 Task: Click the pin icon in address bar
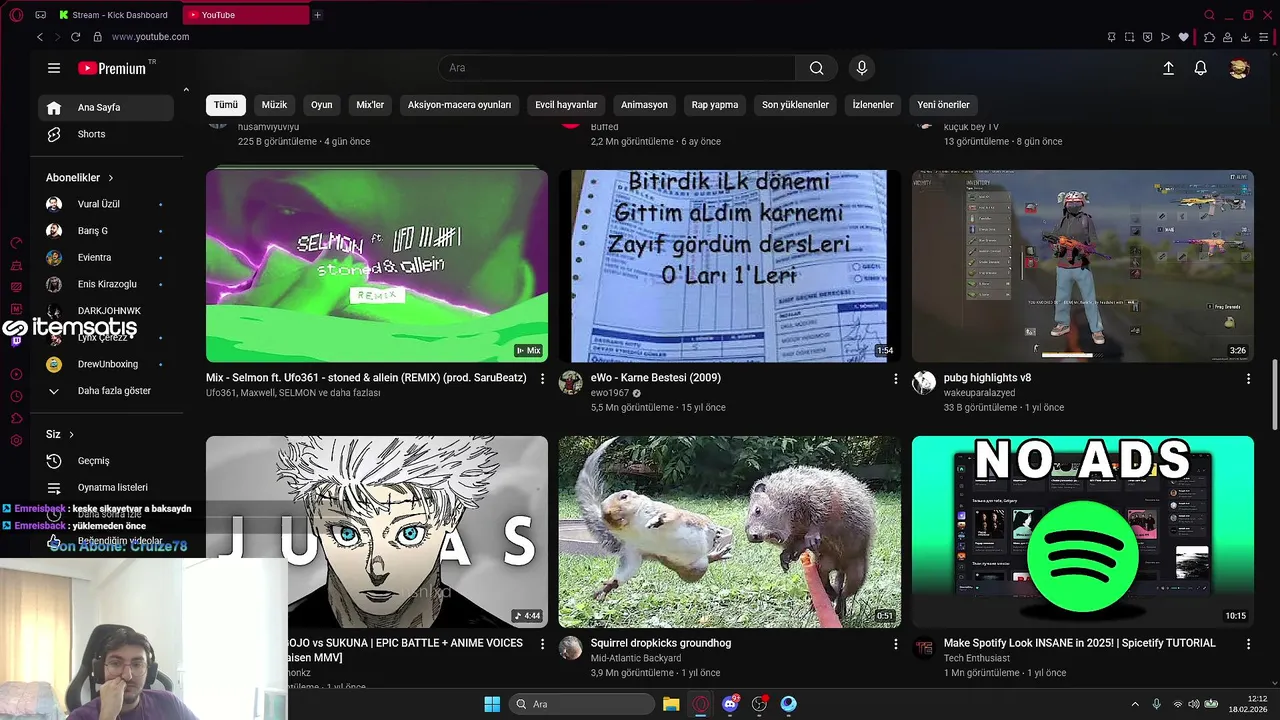click(x=1111, y=37)
